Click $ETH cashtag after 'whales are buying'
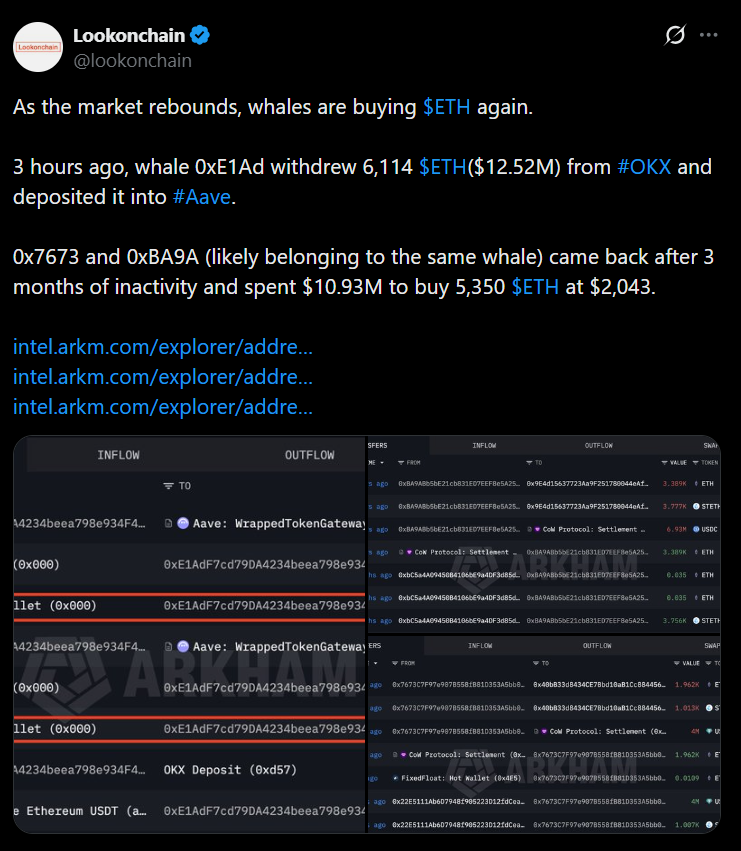 point(447,107)
